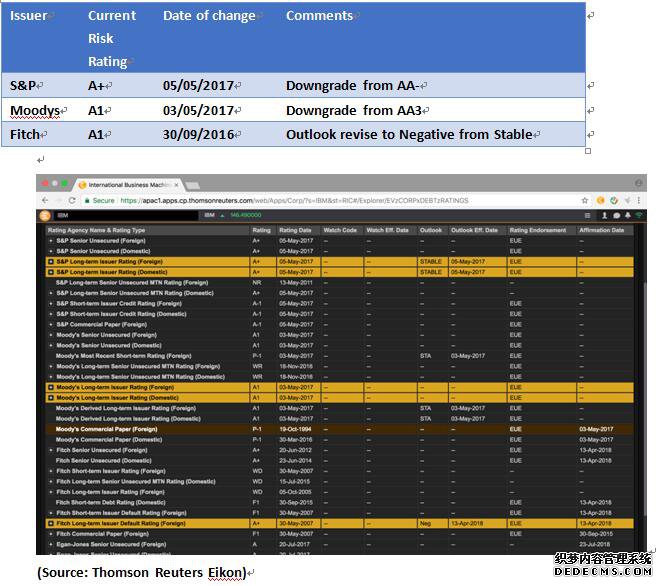Screen dimensions: 663x586
Task: Go back with the browser back arrow
Action: pyautogui.click(x=45, y=200)
